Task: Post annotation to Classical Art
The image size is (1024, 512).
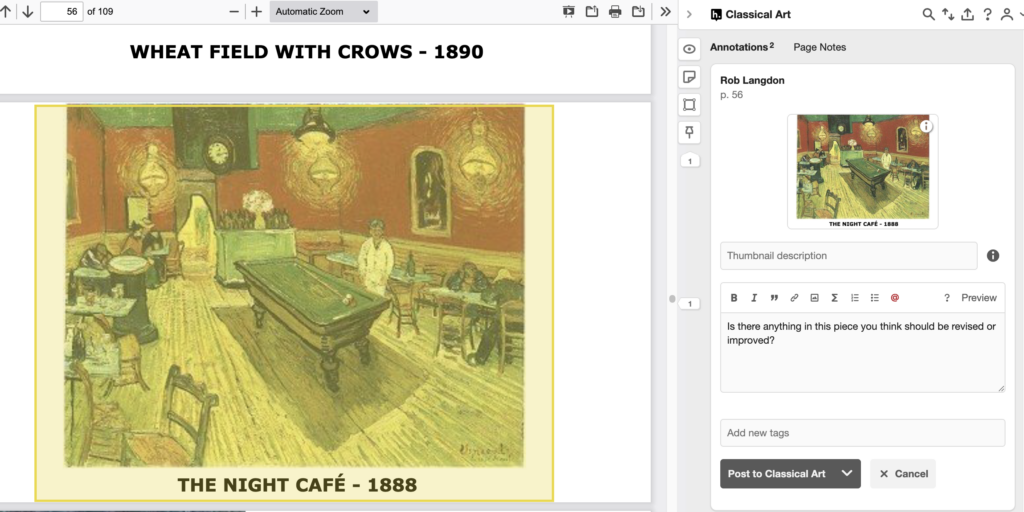Action: (x=777, y=473)
